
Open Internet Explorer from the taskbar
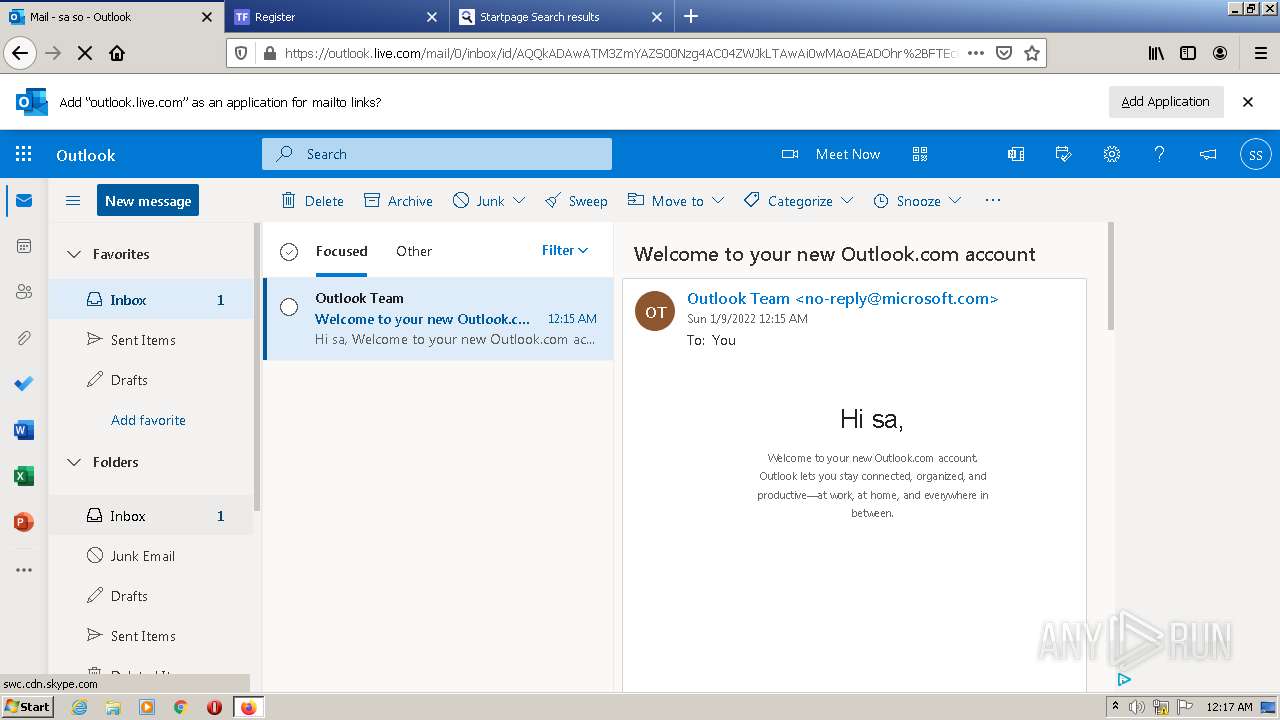click(x=79, y=707)
